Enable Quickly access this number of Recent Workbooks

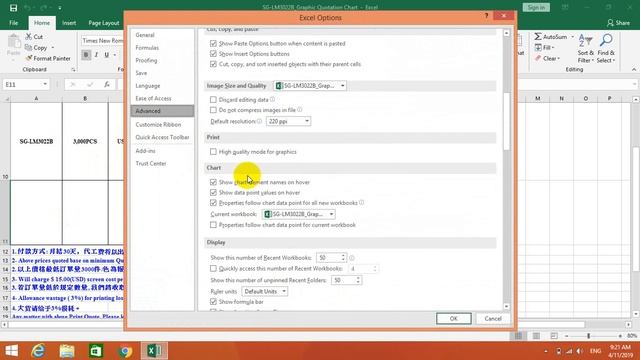213,269
